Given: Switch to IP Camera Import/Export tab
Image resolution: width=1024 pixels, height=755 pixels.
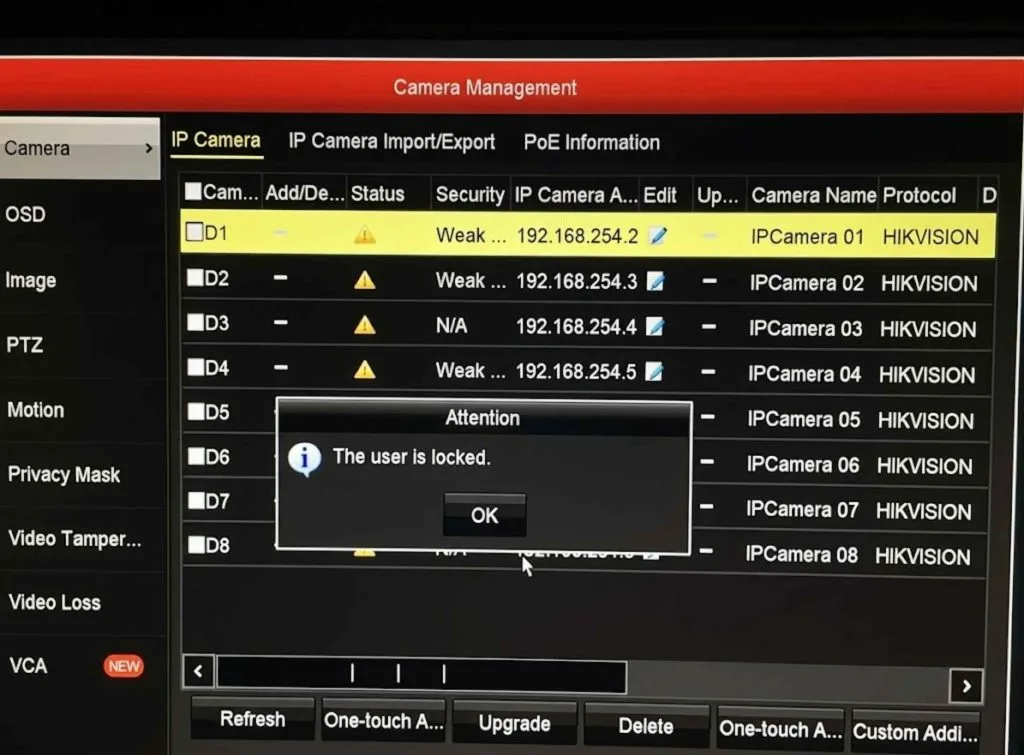Looking at the screenshot, I should 392,142.
